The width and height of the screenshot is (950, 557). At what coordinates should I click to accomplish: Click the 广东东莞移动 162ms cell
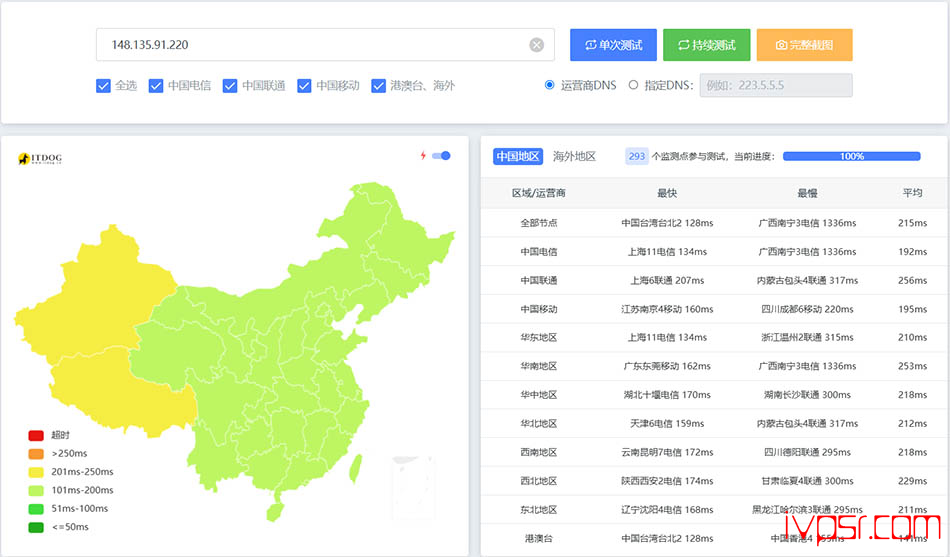667,366
